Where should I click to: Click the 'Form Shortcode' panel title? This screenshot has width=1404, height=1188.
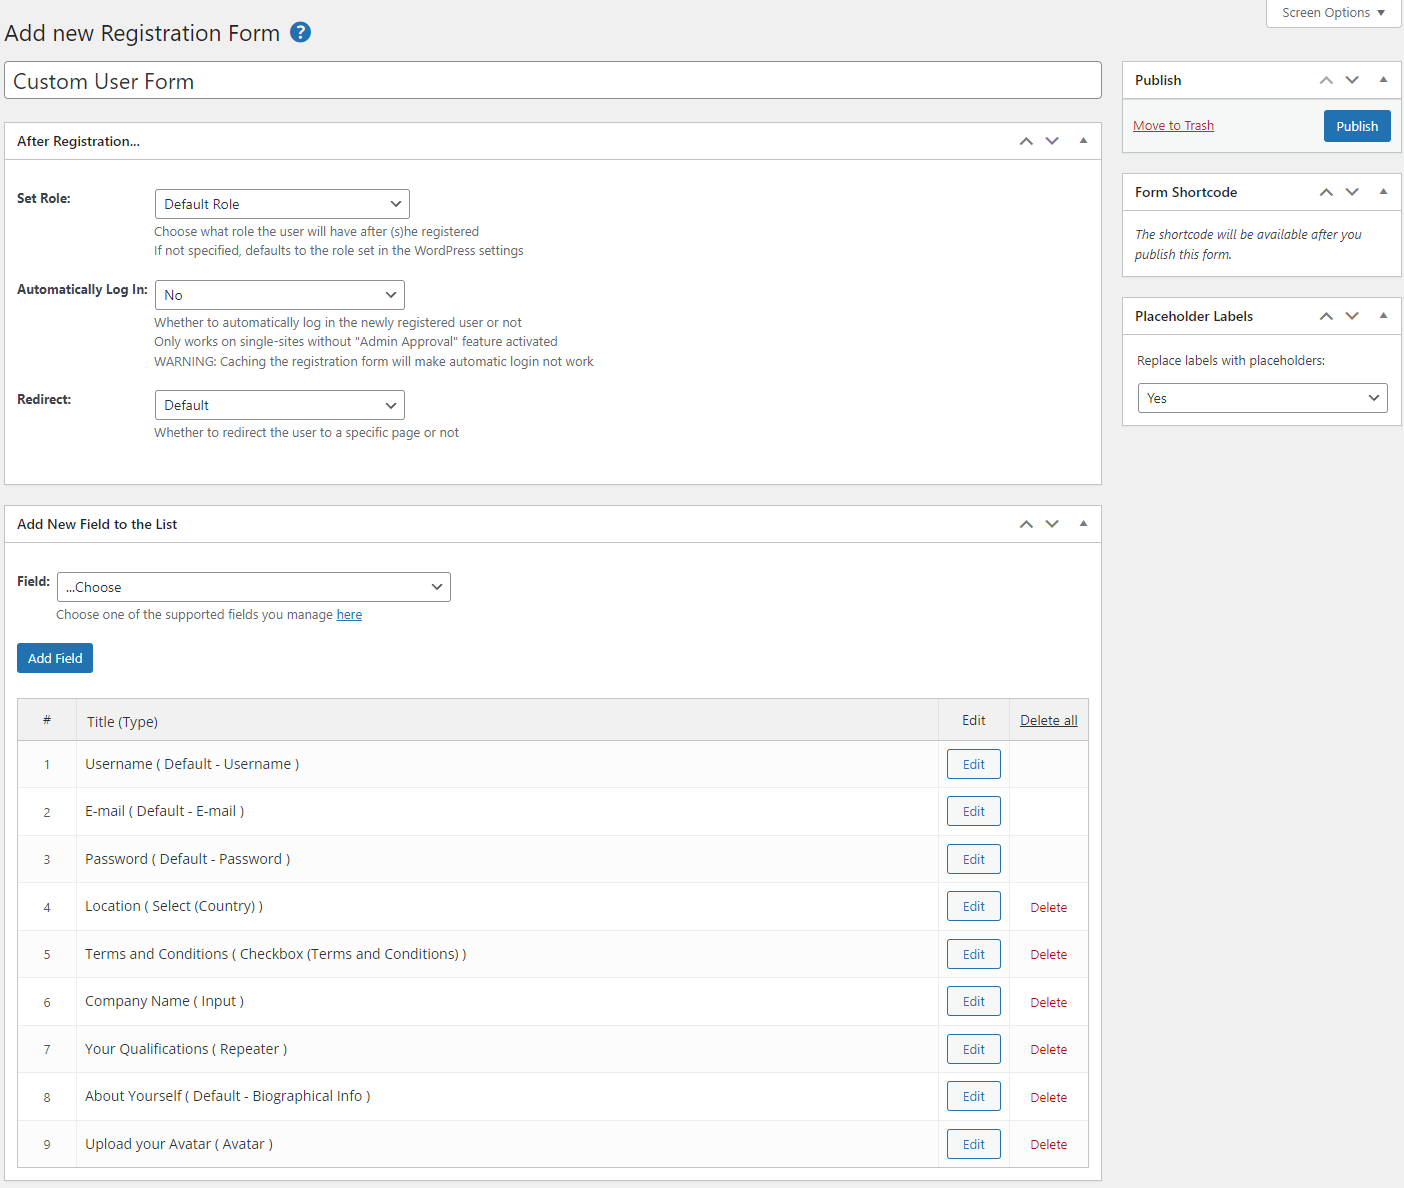pyautogui.click(x=1186, y=192)
